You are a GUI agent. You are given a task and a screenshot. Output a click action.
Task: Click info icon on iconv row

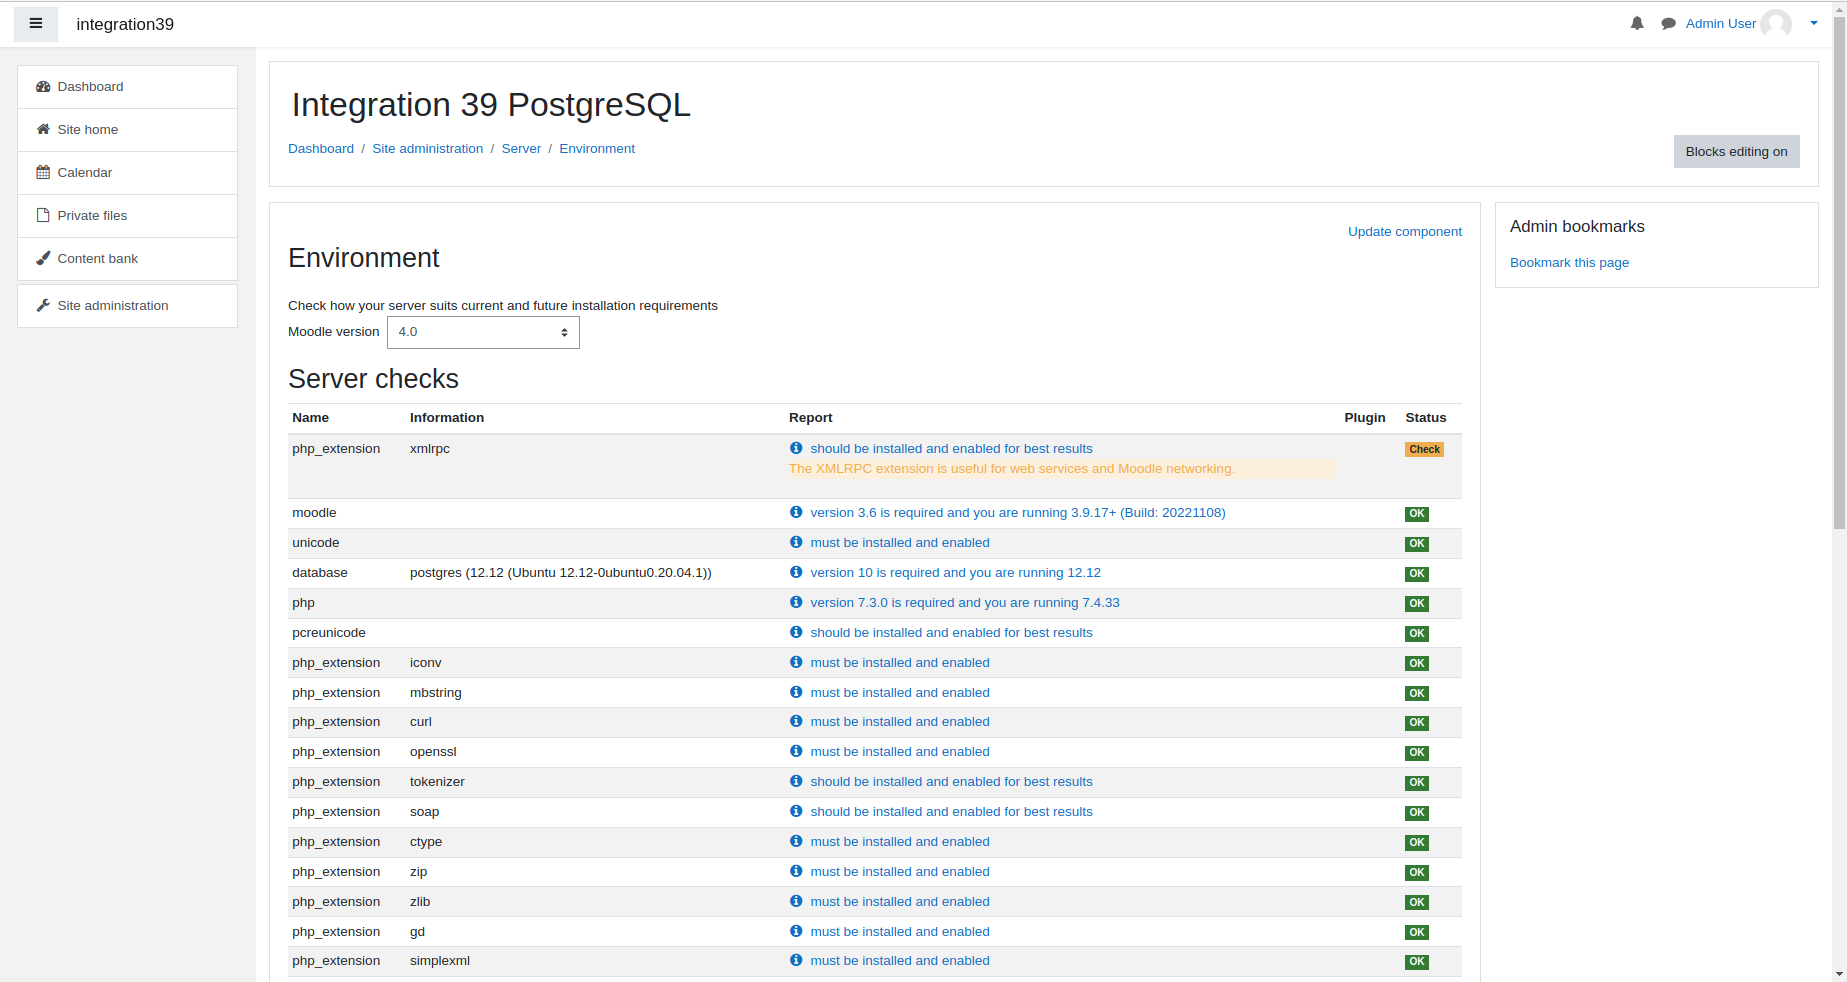tap(796, 662)
